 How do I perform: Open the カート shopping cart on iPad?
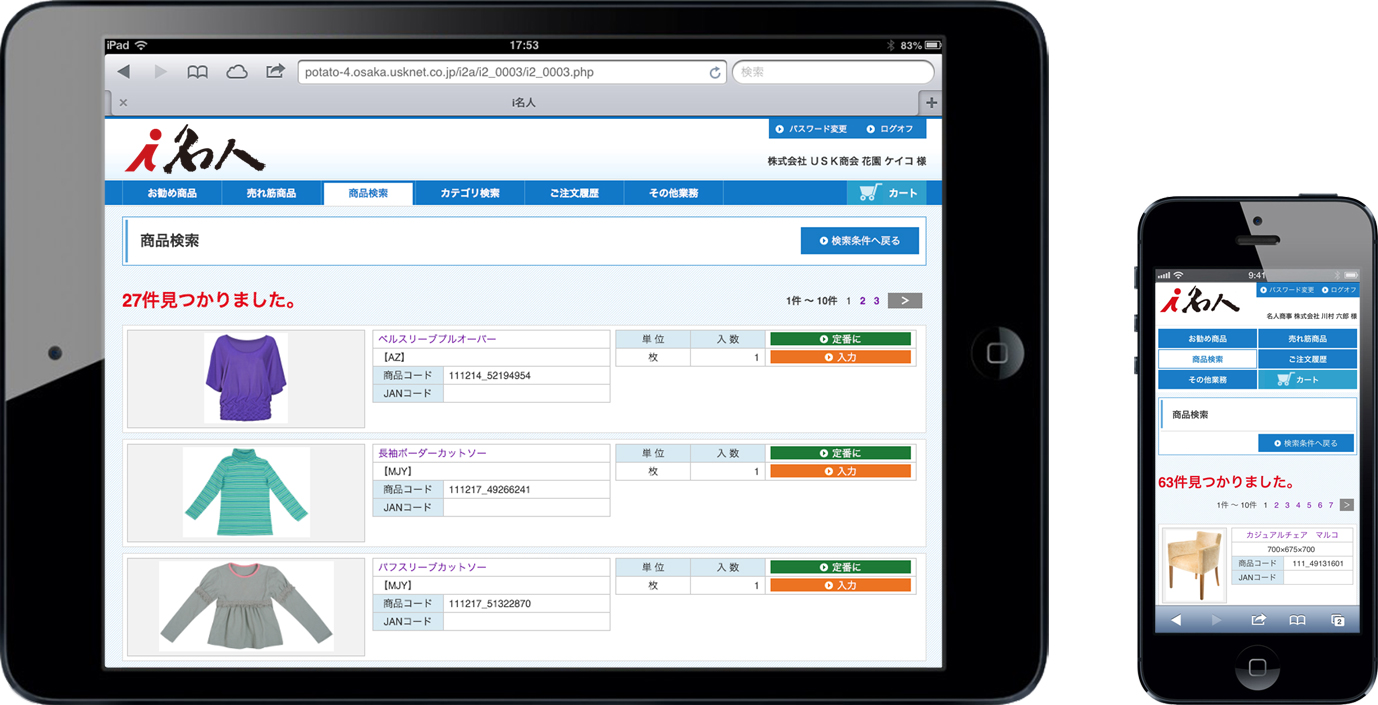click(887, 193)
